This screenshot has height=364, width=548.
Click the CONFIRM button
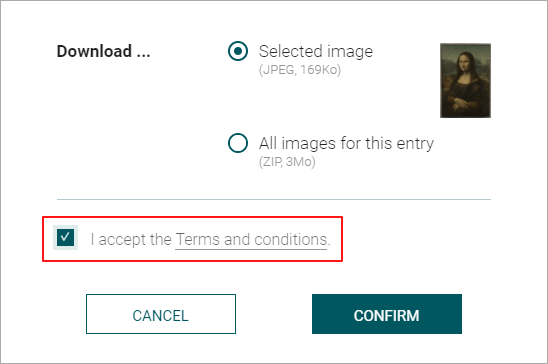point(387,314)
